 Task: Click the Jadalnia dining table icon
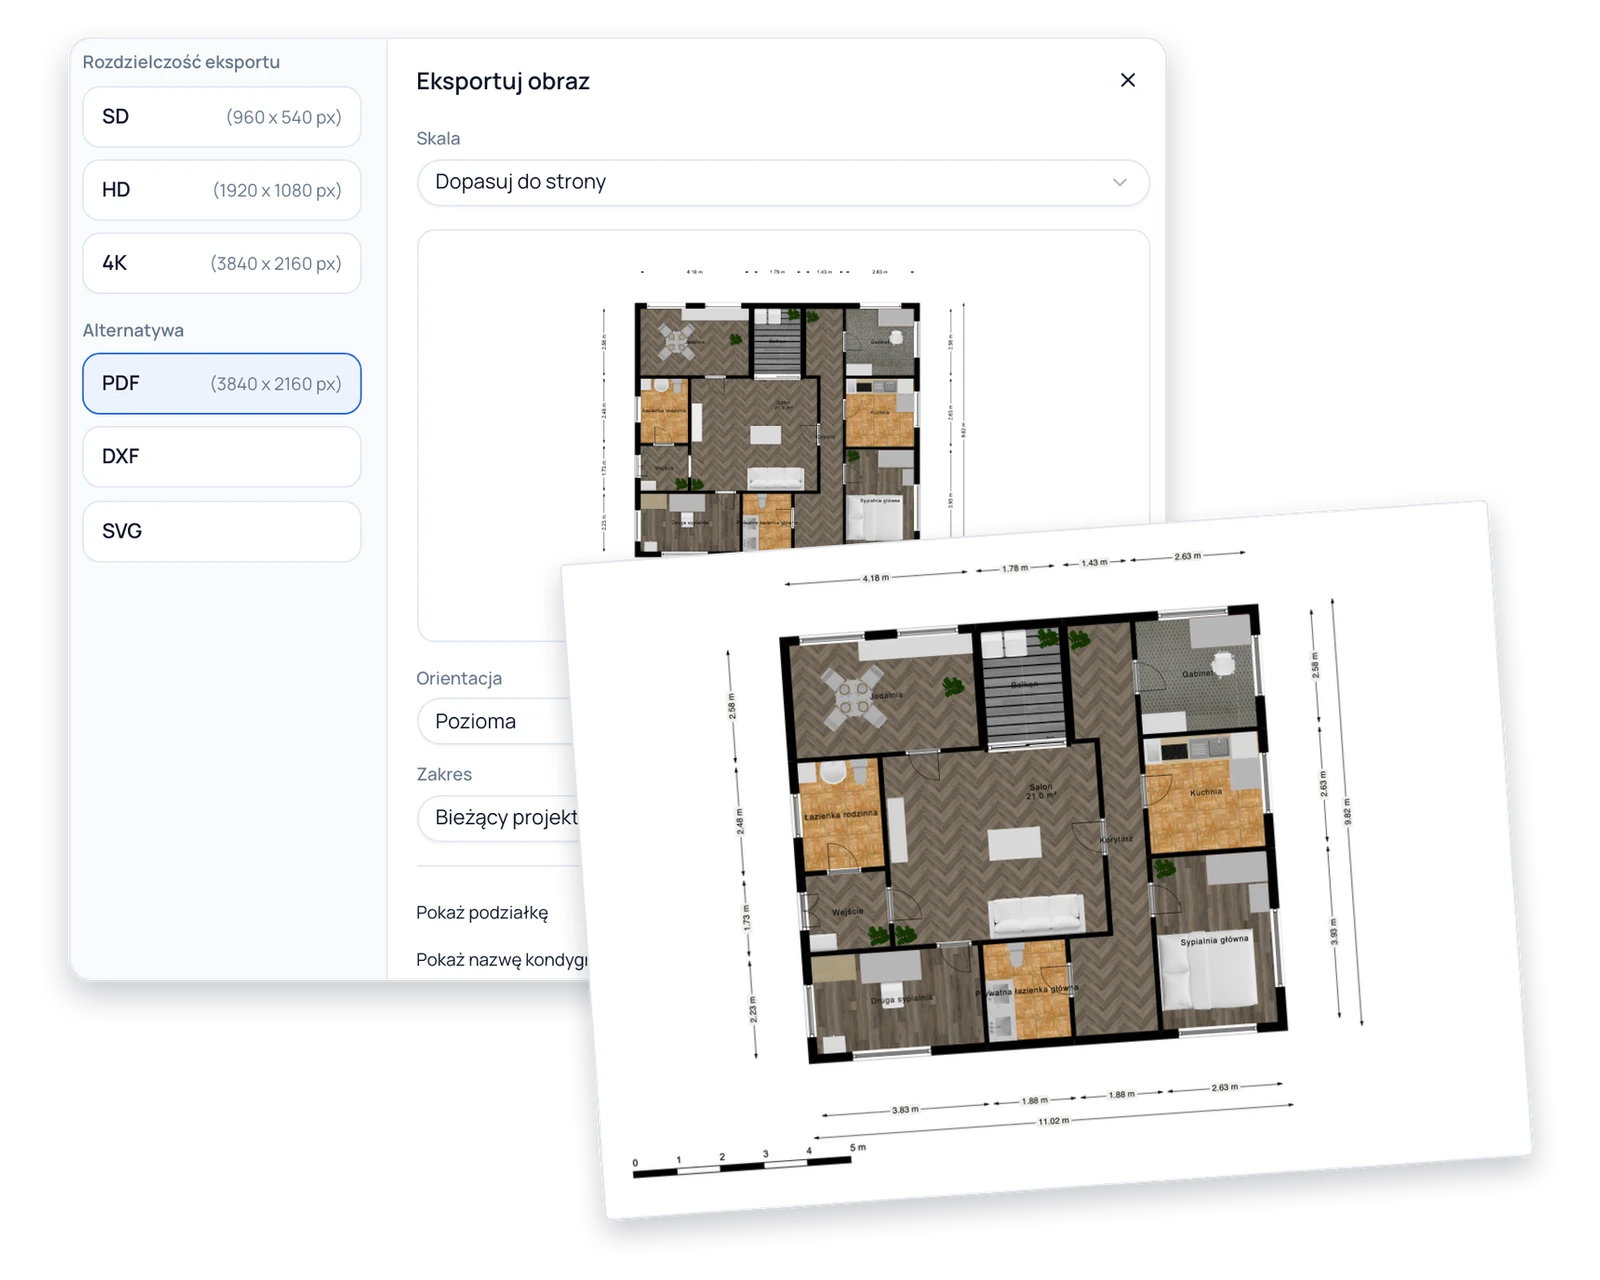point(853,696)
